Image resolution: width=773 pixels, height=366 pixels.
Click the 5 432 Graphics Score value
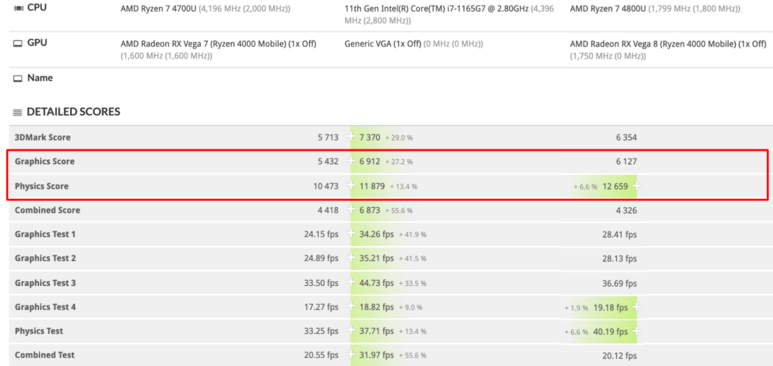[x=328, y=161]
